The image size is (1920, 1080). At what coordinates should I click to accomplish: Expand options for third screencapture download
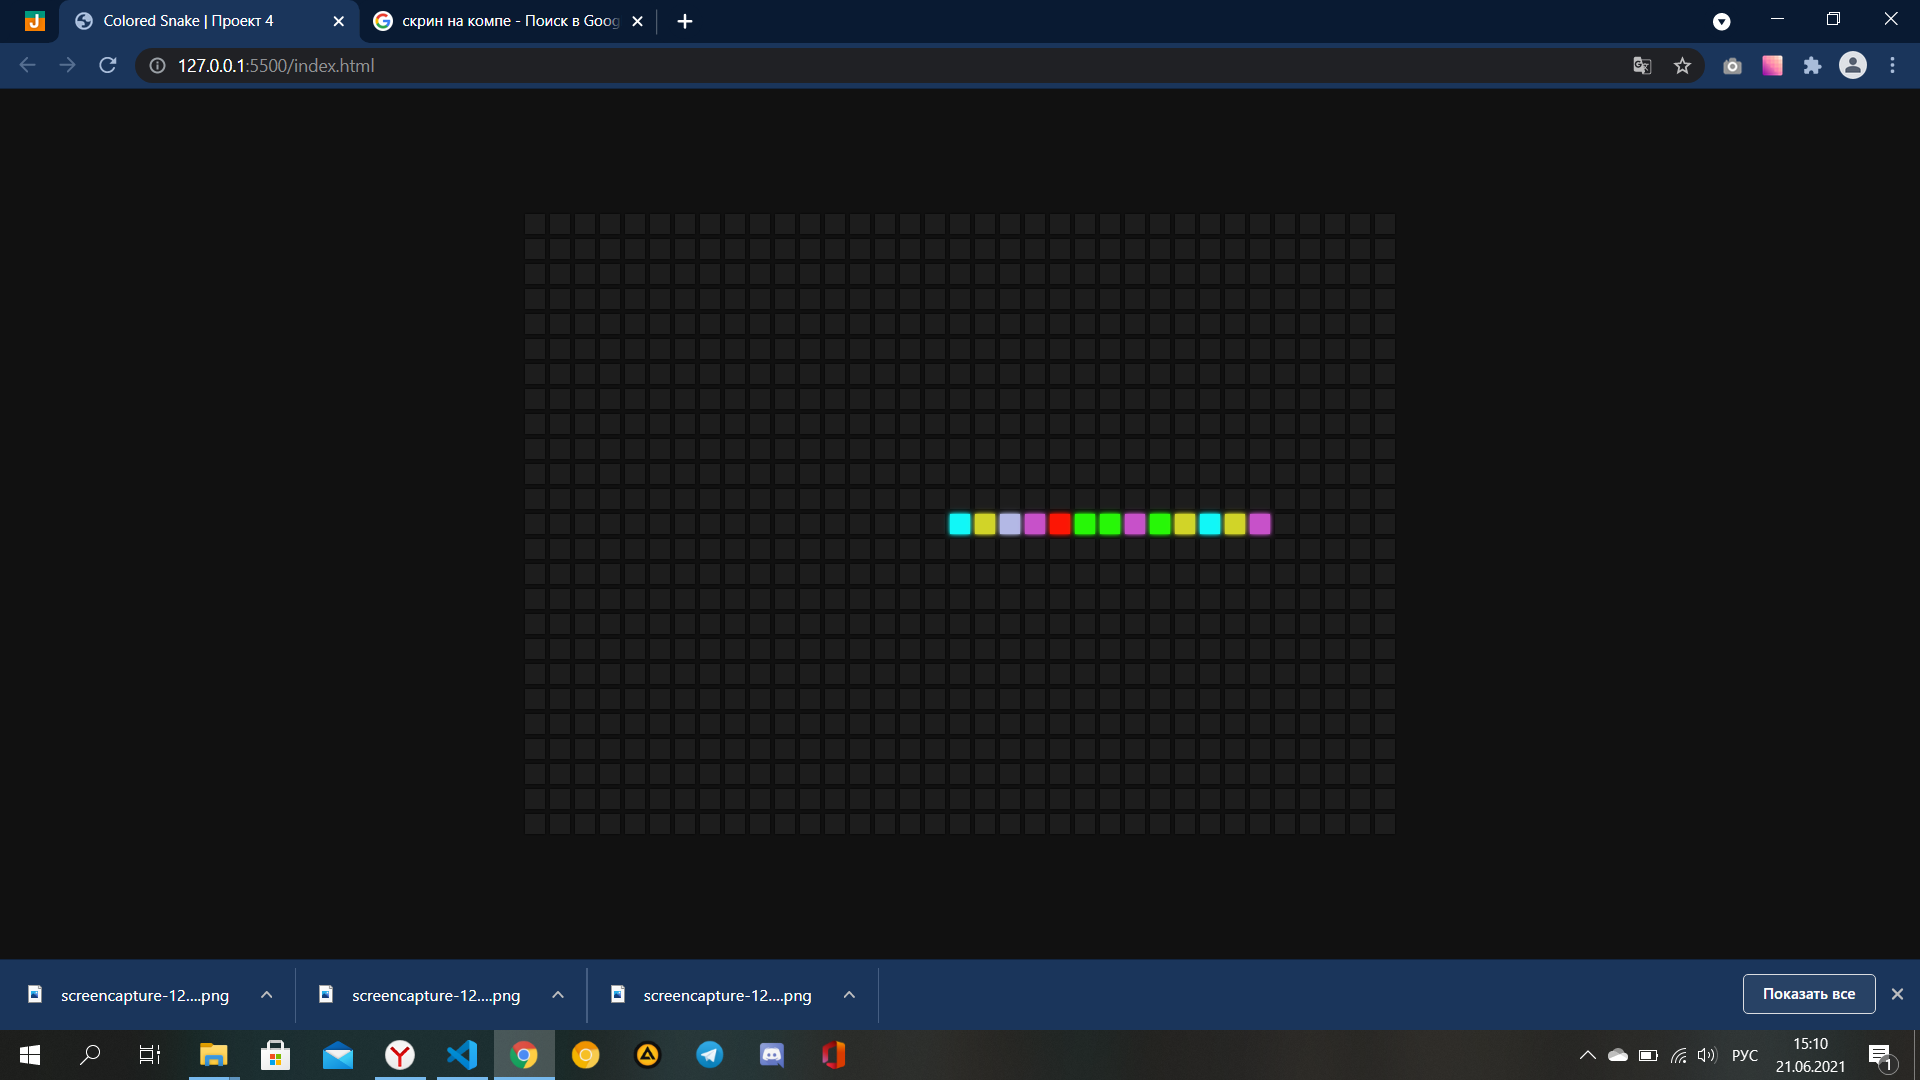pyautogui.click(x=849, y=995)
